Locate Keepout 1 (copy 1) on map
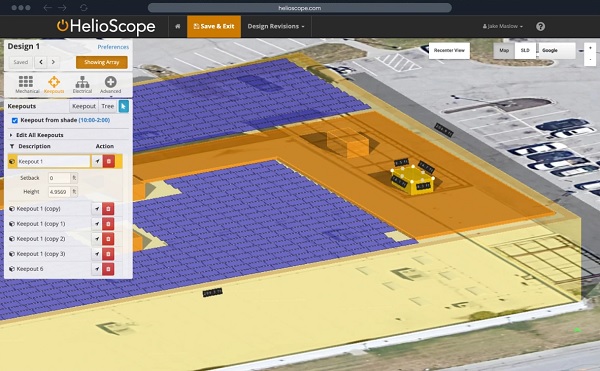600x371 pixels. (97, 224)
